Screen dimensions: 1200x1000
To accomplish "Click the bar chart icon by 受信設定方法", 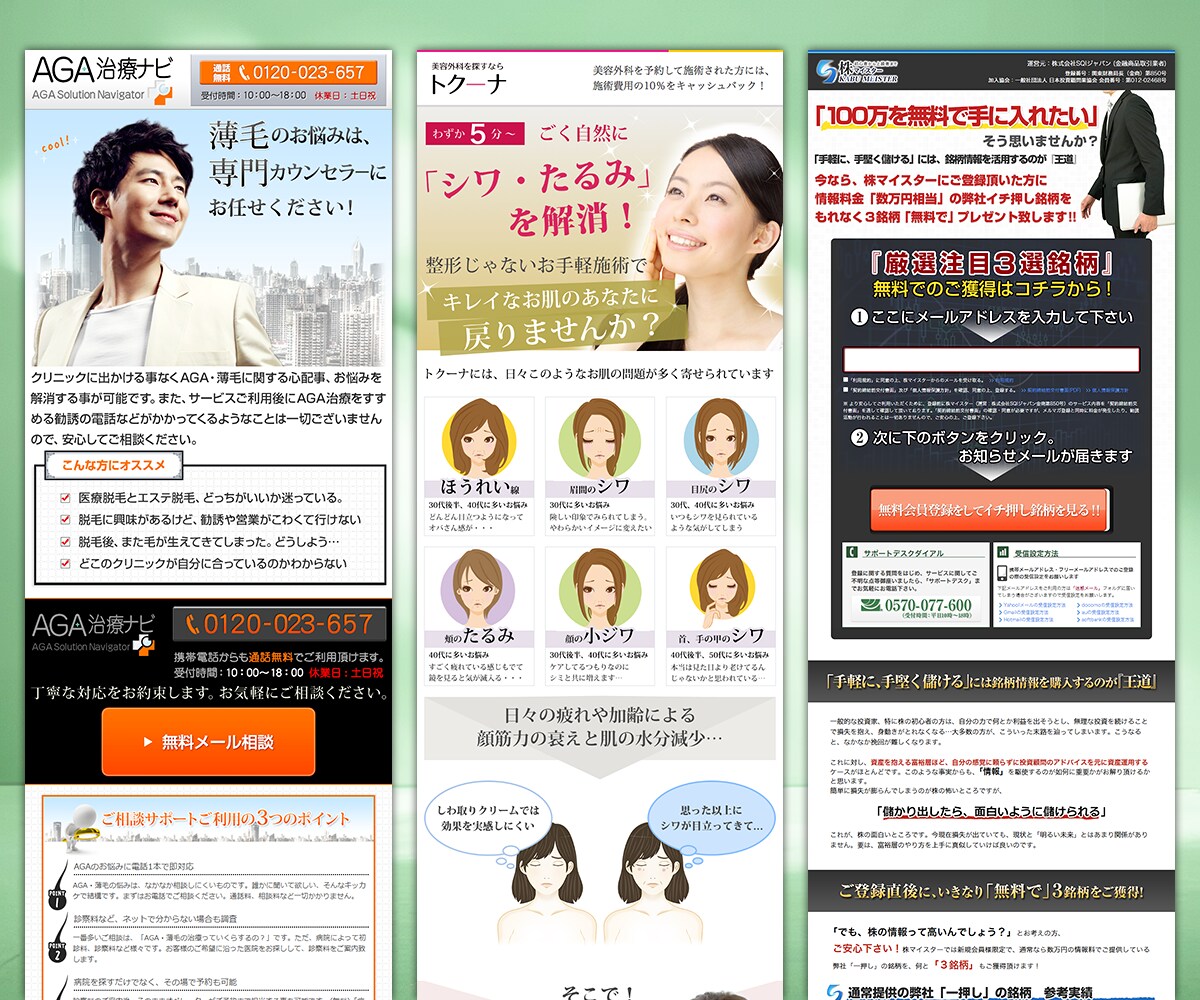I will [x=1003, y=552].
